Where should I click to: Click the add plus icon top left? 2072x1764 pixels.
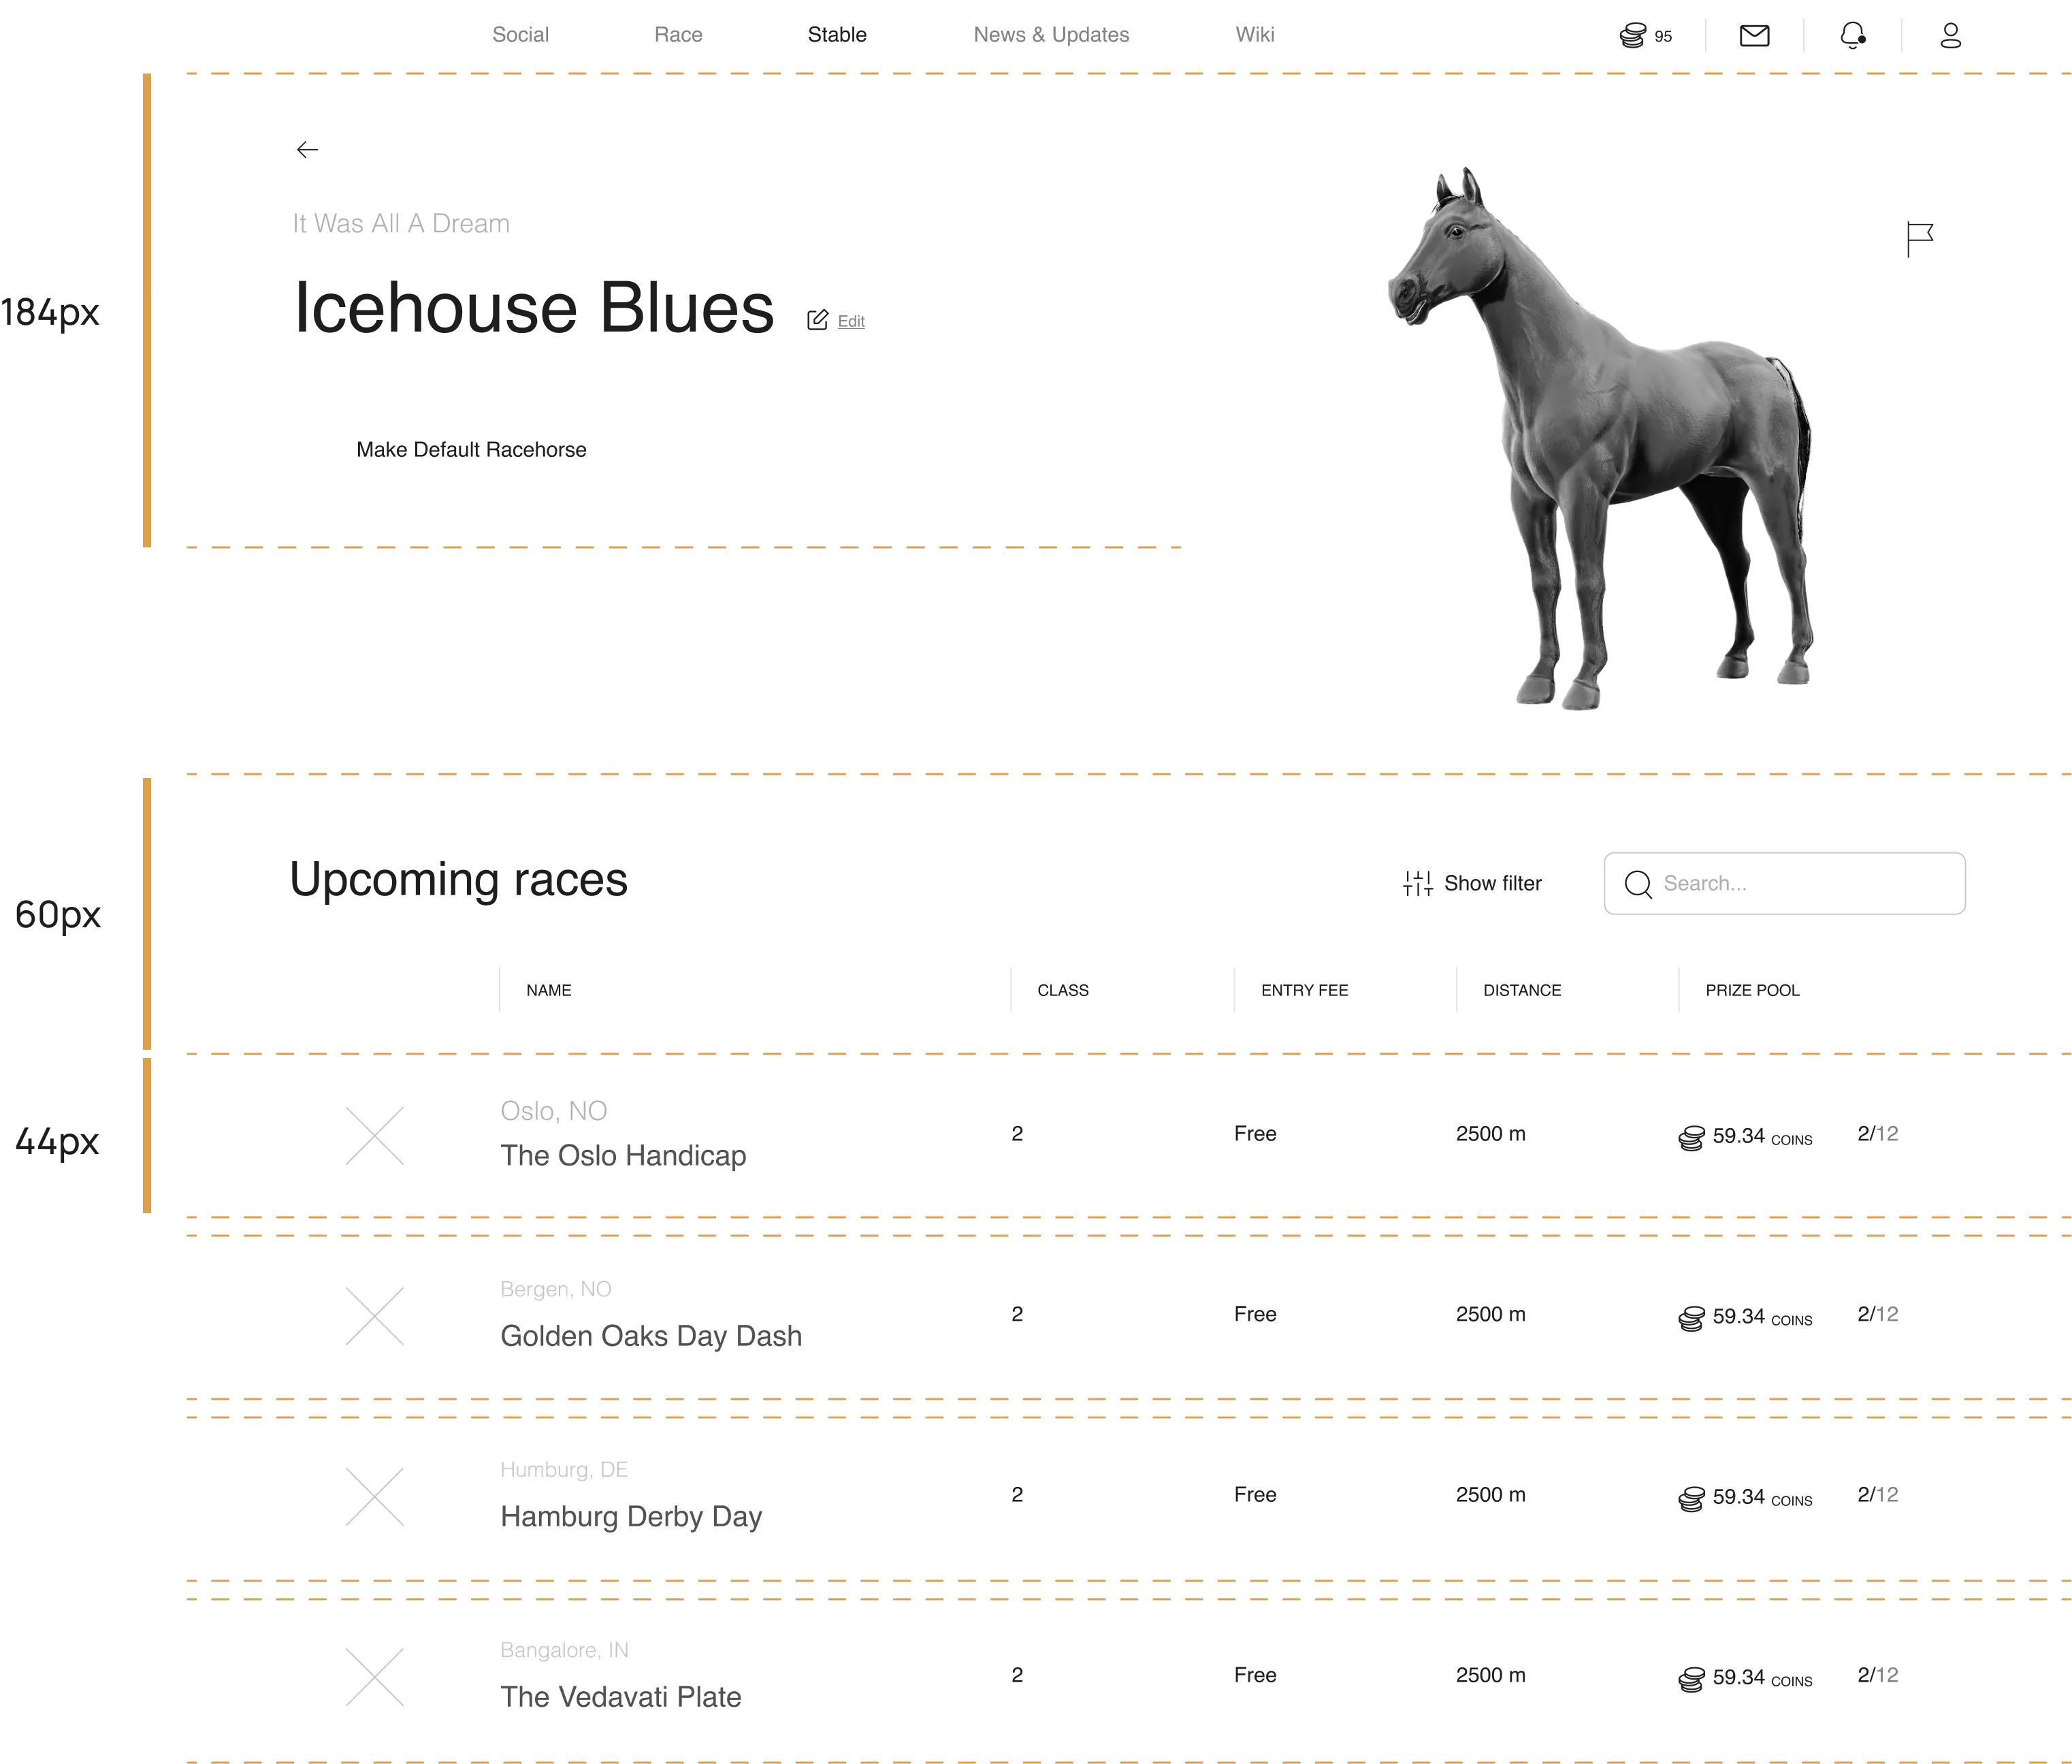pyautogui.click(x=306, y=148)
